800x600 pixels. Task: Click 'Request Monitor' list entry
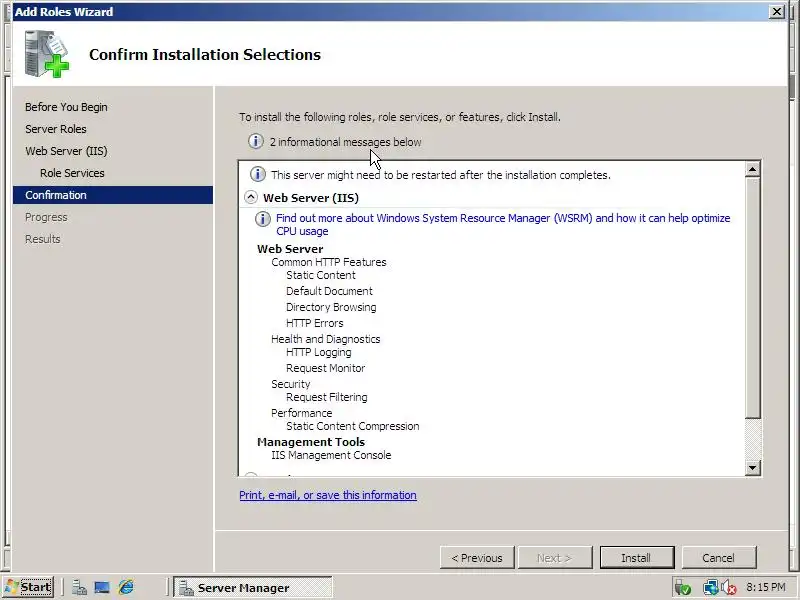(326, 368)
